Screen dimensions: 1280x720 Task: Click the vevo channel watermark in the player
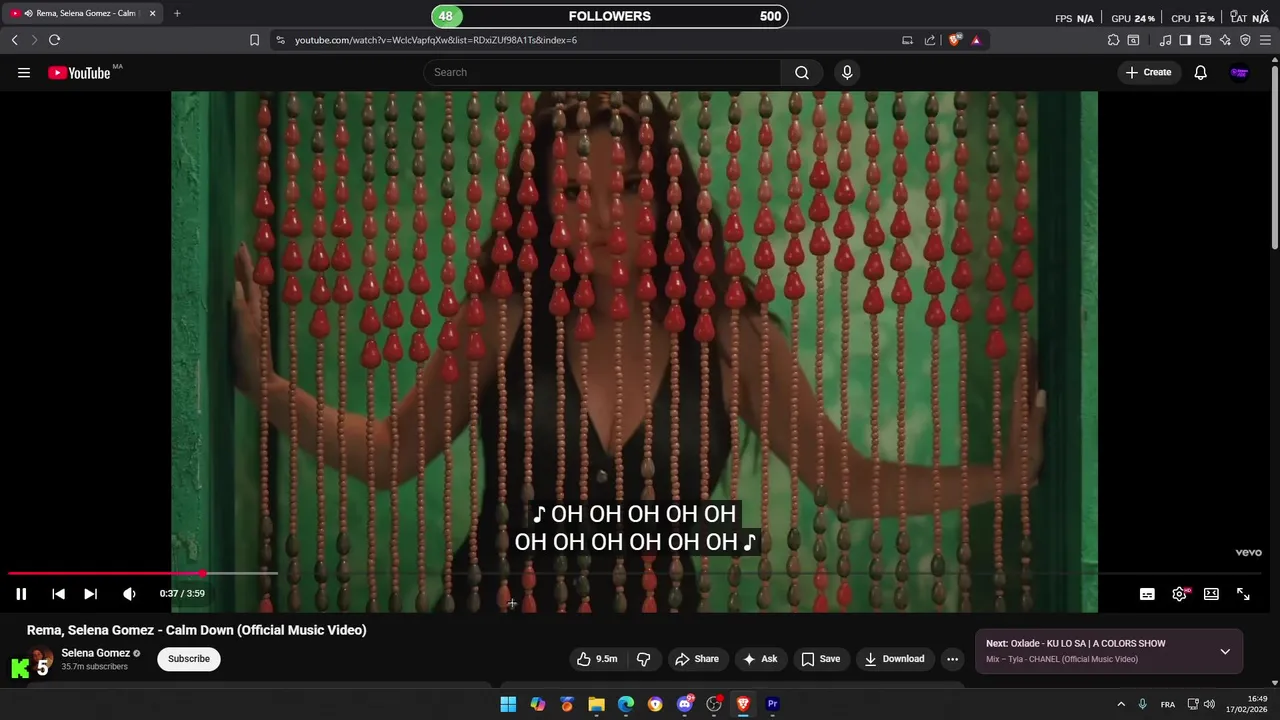click(x=1248, y=552)
